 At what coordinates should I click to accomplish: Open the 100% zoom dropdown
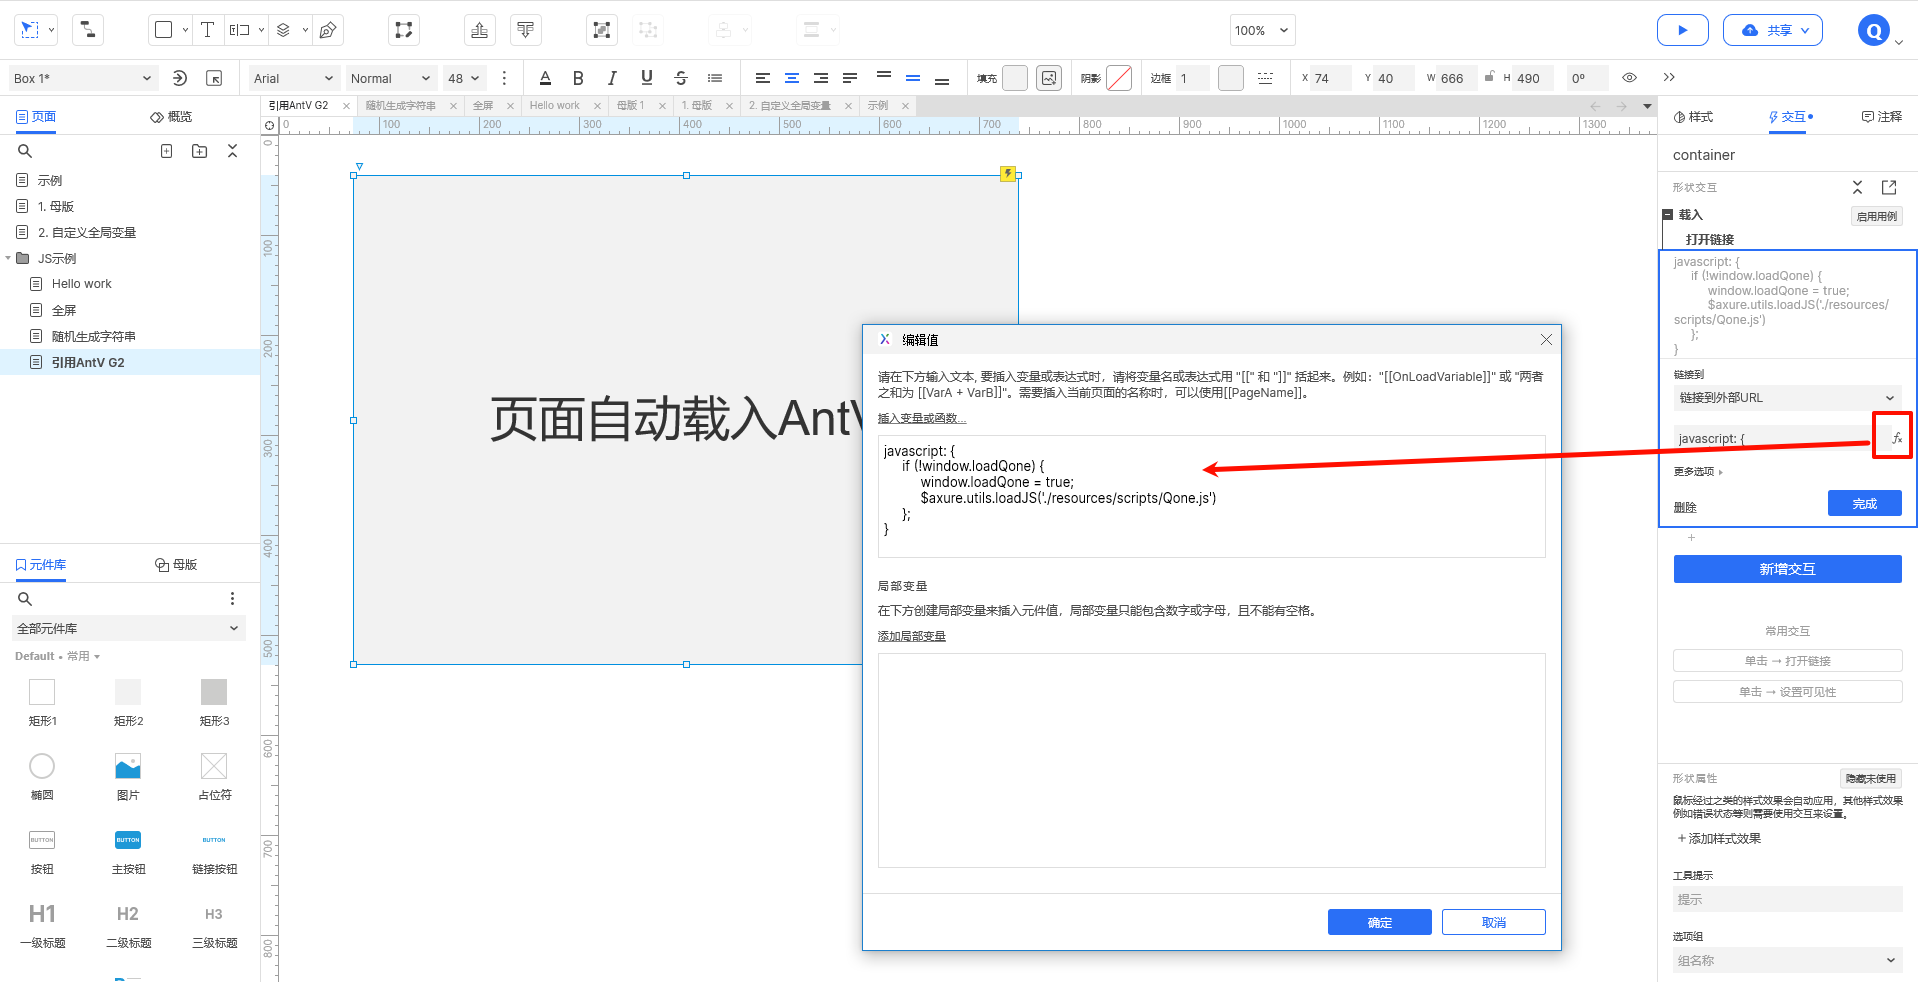[x=1262, y=30]
